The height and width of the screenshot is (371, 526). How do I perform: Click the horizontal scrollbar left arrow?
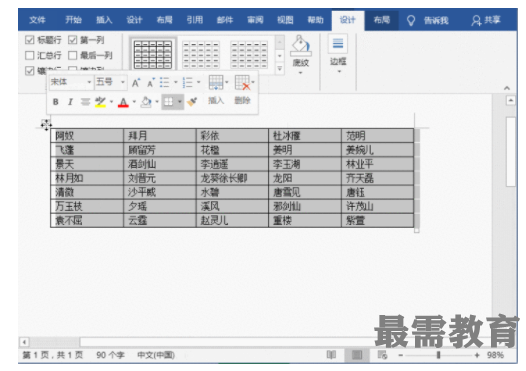click(24, 342)
